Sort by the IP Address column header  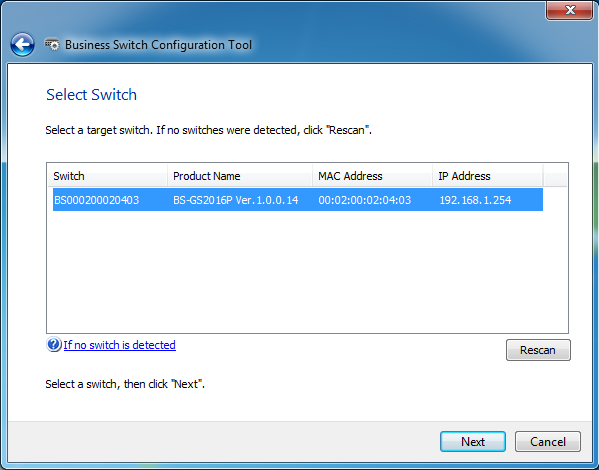click(487, 176)
